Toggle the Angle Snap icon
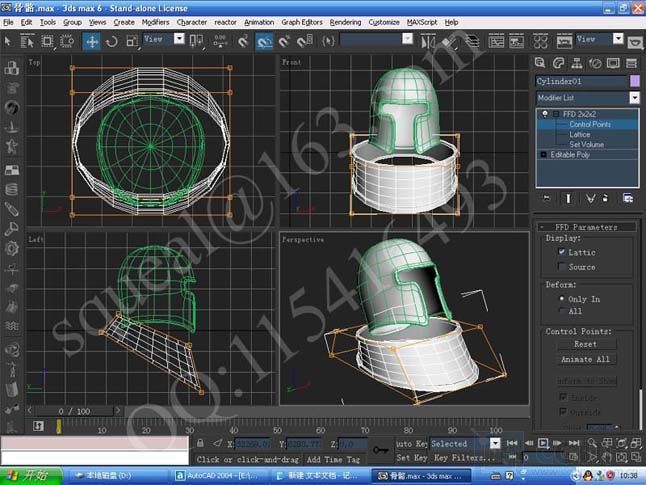This screenshot has height=485, width=646. pos(264,41)
